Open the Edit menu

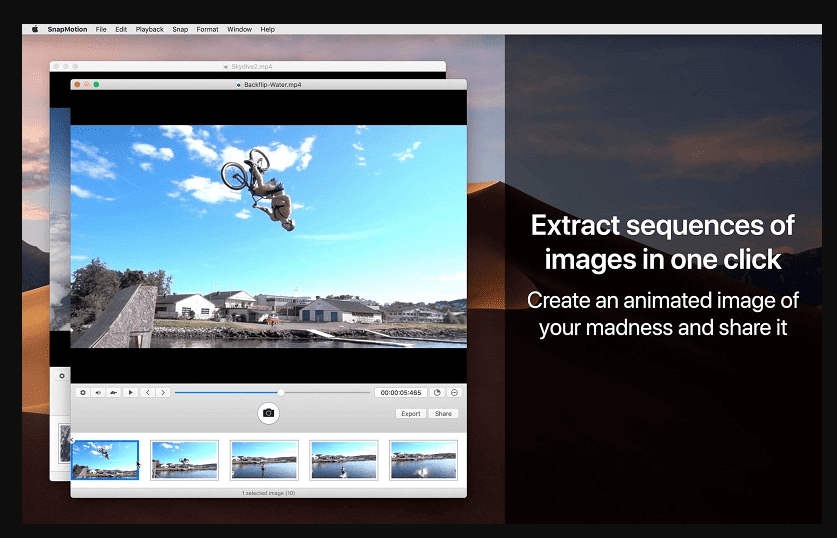tap(121, 29)
